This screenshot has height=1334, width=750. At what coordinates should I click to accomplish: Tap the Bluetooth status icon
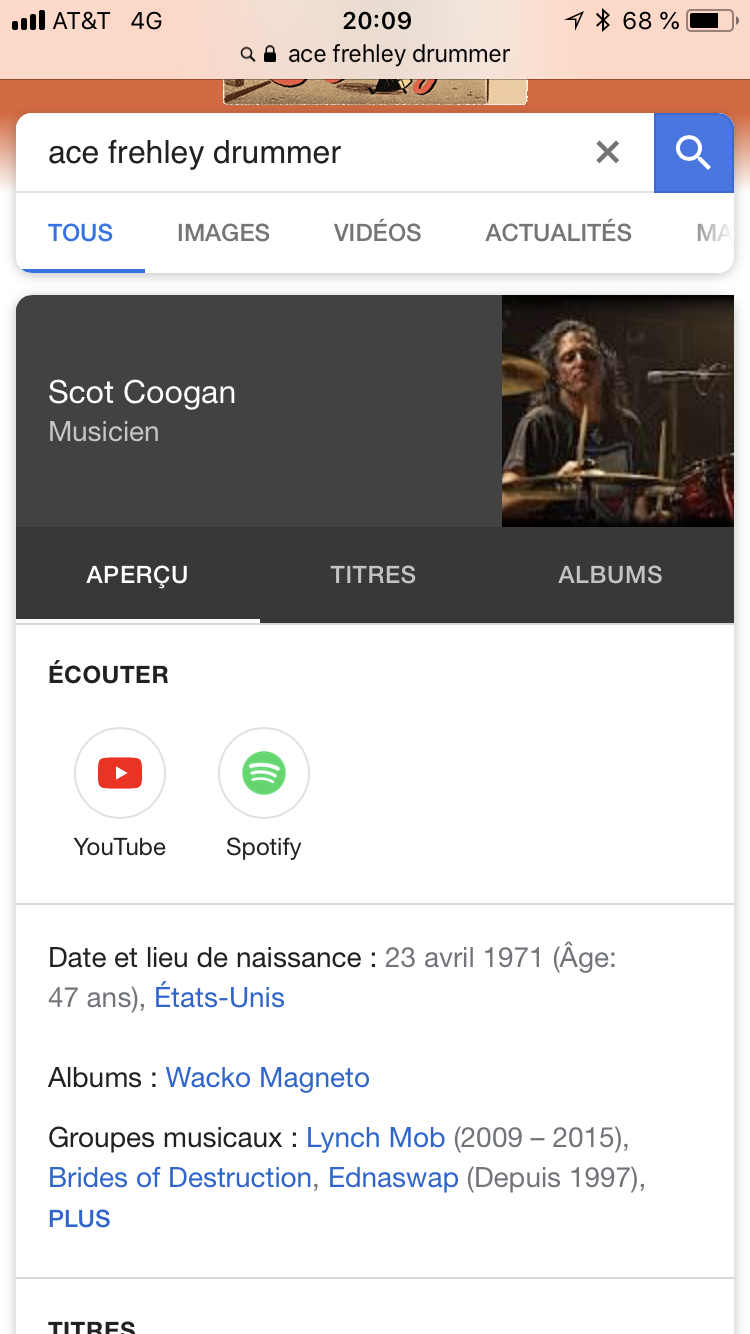[x=602, y=21]
